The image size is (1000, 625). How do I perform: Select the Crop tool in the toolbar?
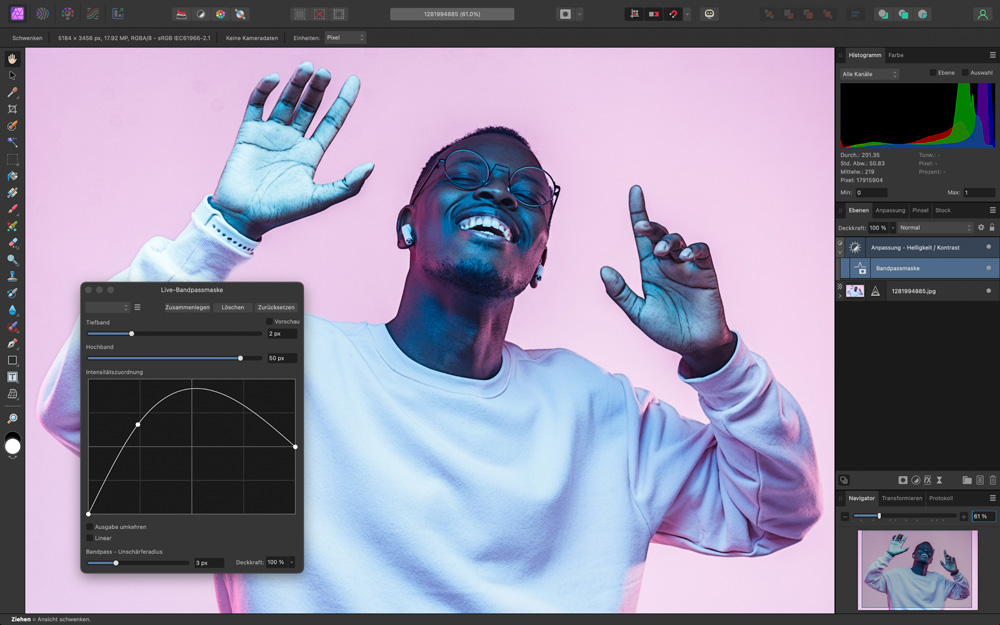click(13, 108)
